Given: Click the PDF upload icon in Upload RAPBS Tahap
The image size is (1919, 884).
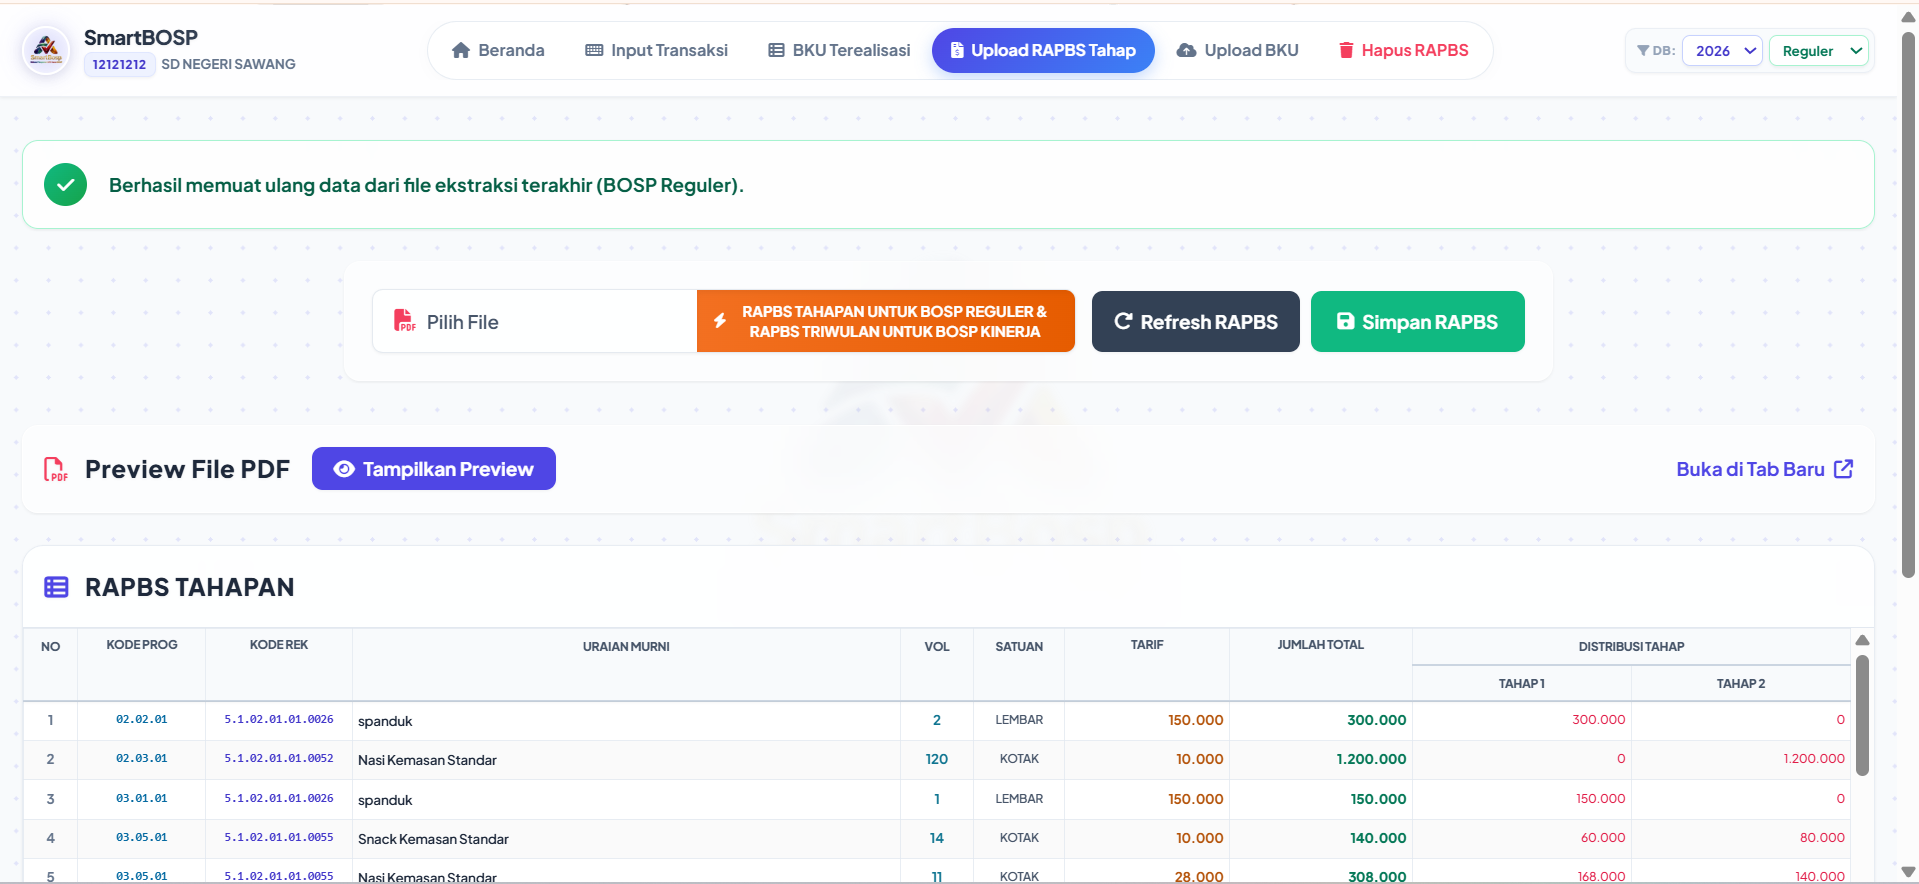Looking at the screenshot, I should click(x=957, y=50).
